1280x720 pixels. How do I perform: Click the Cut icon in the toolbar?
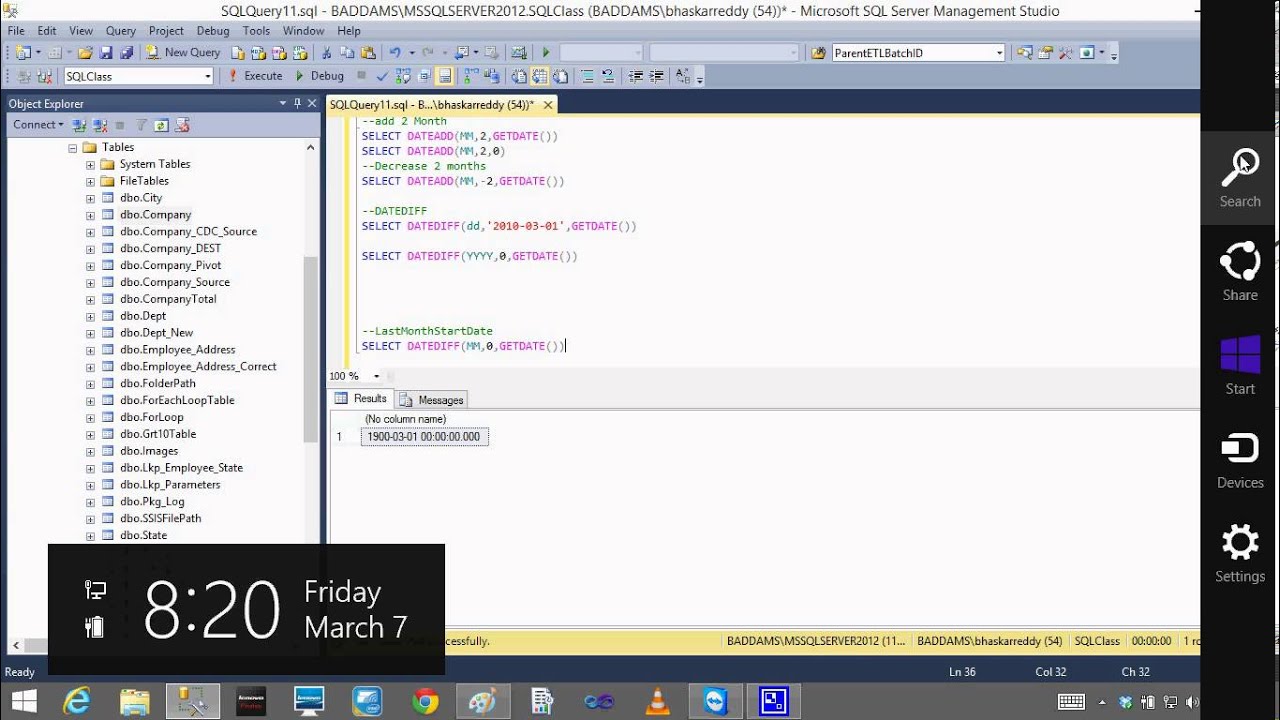326,52
